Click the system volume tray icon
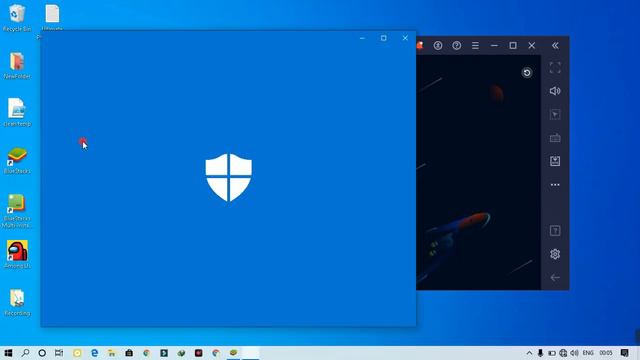640x360 pixels. point(575,353)
